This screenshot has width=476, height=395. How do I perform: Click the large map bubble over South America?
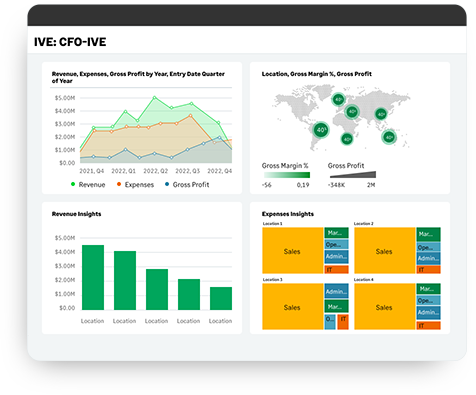[321, 130]
